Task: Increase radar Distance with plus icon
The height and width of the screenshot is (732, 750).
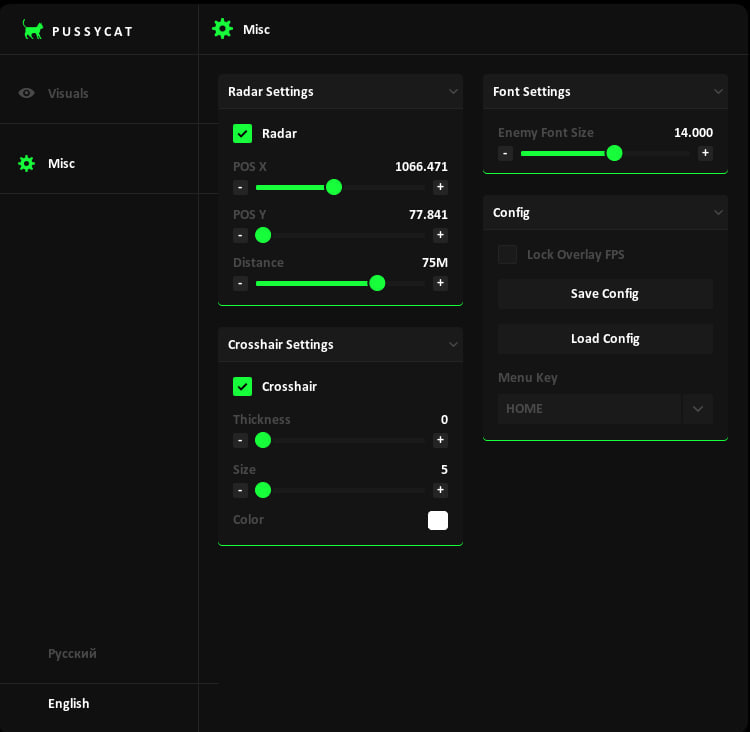Action: coord(440,283)
